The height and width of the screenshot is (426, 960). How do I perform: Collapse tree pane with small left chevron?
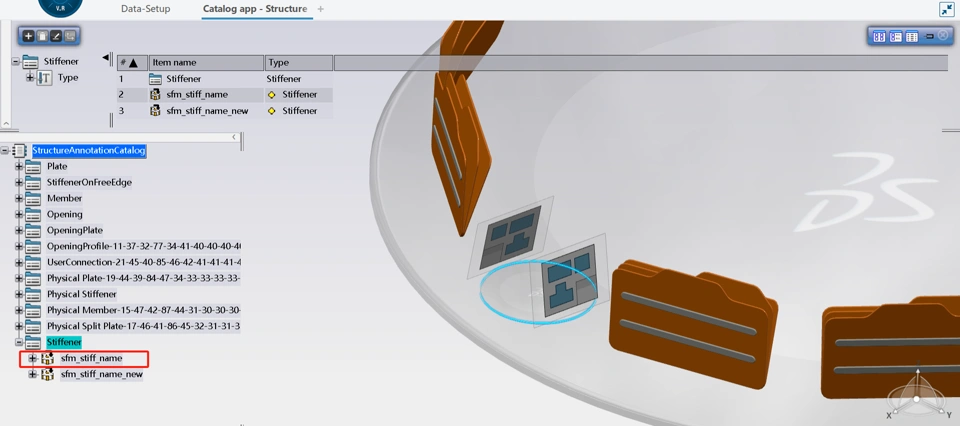tap(234, 137)
